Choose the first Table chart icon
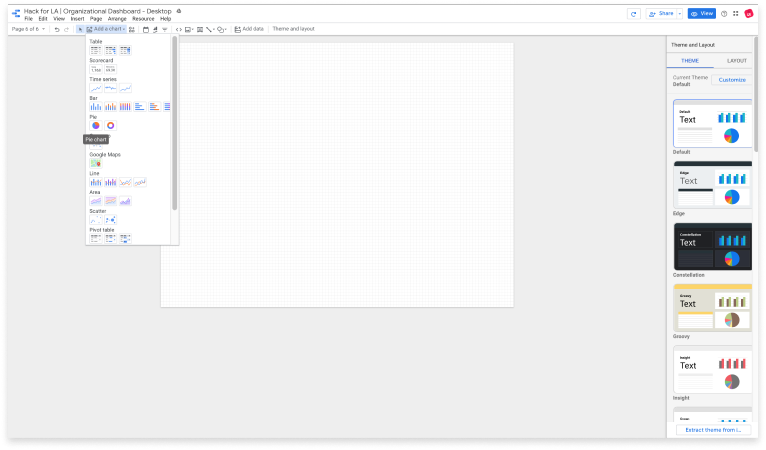Screen dimensions: 766x450 [x=96, y=50]
